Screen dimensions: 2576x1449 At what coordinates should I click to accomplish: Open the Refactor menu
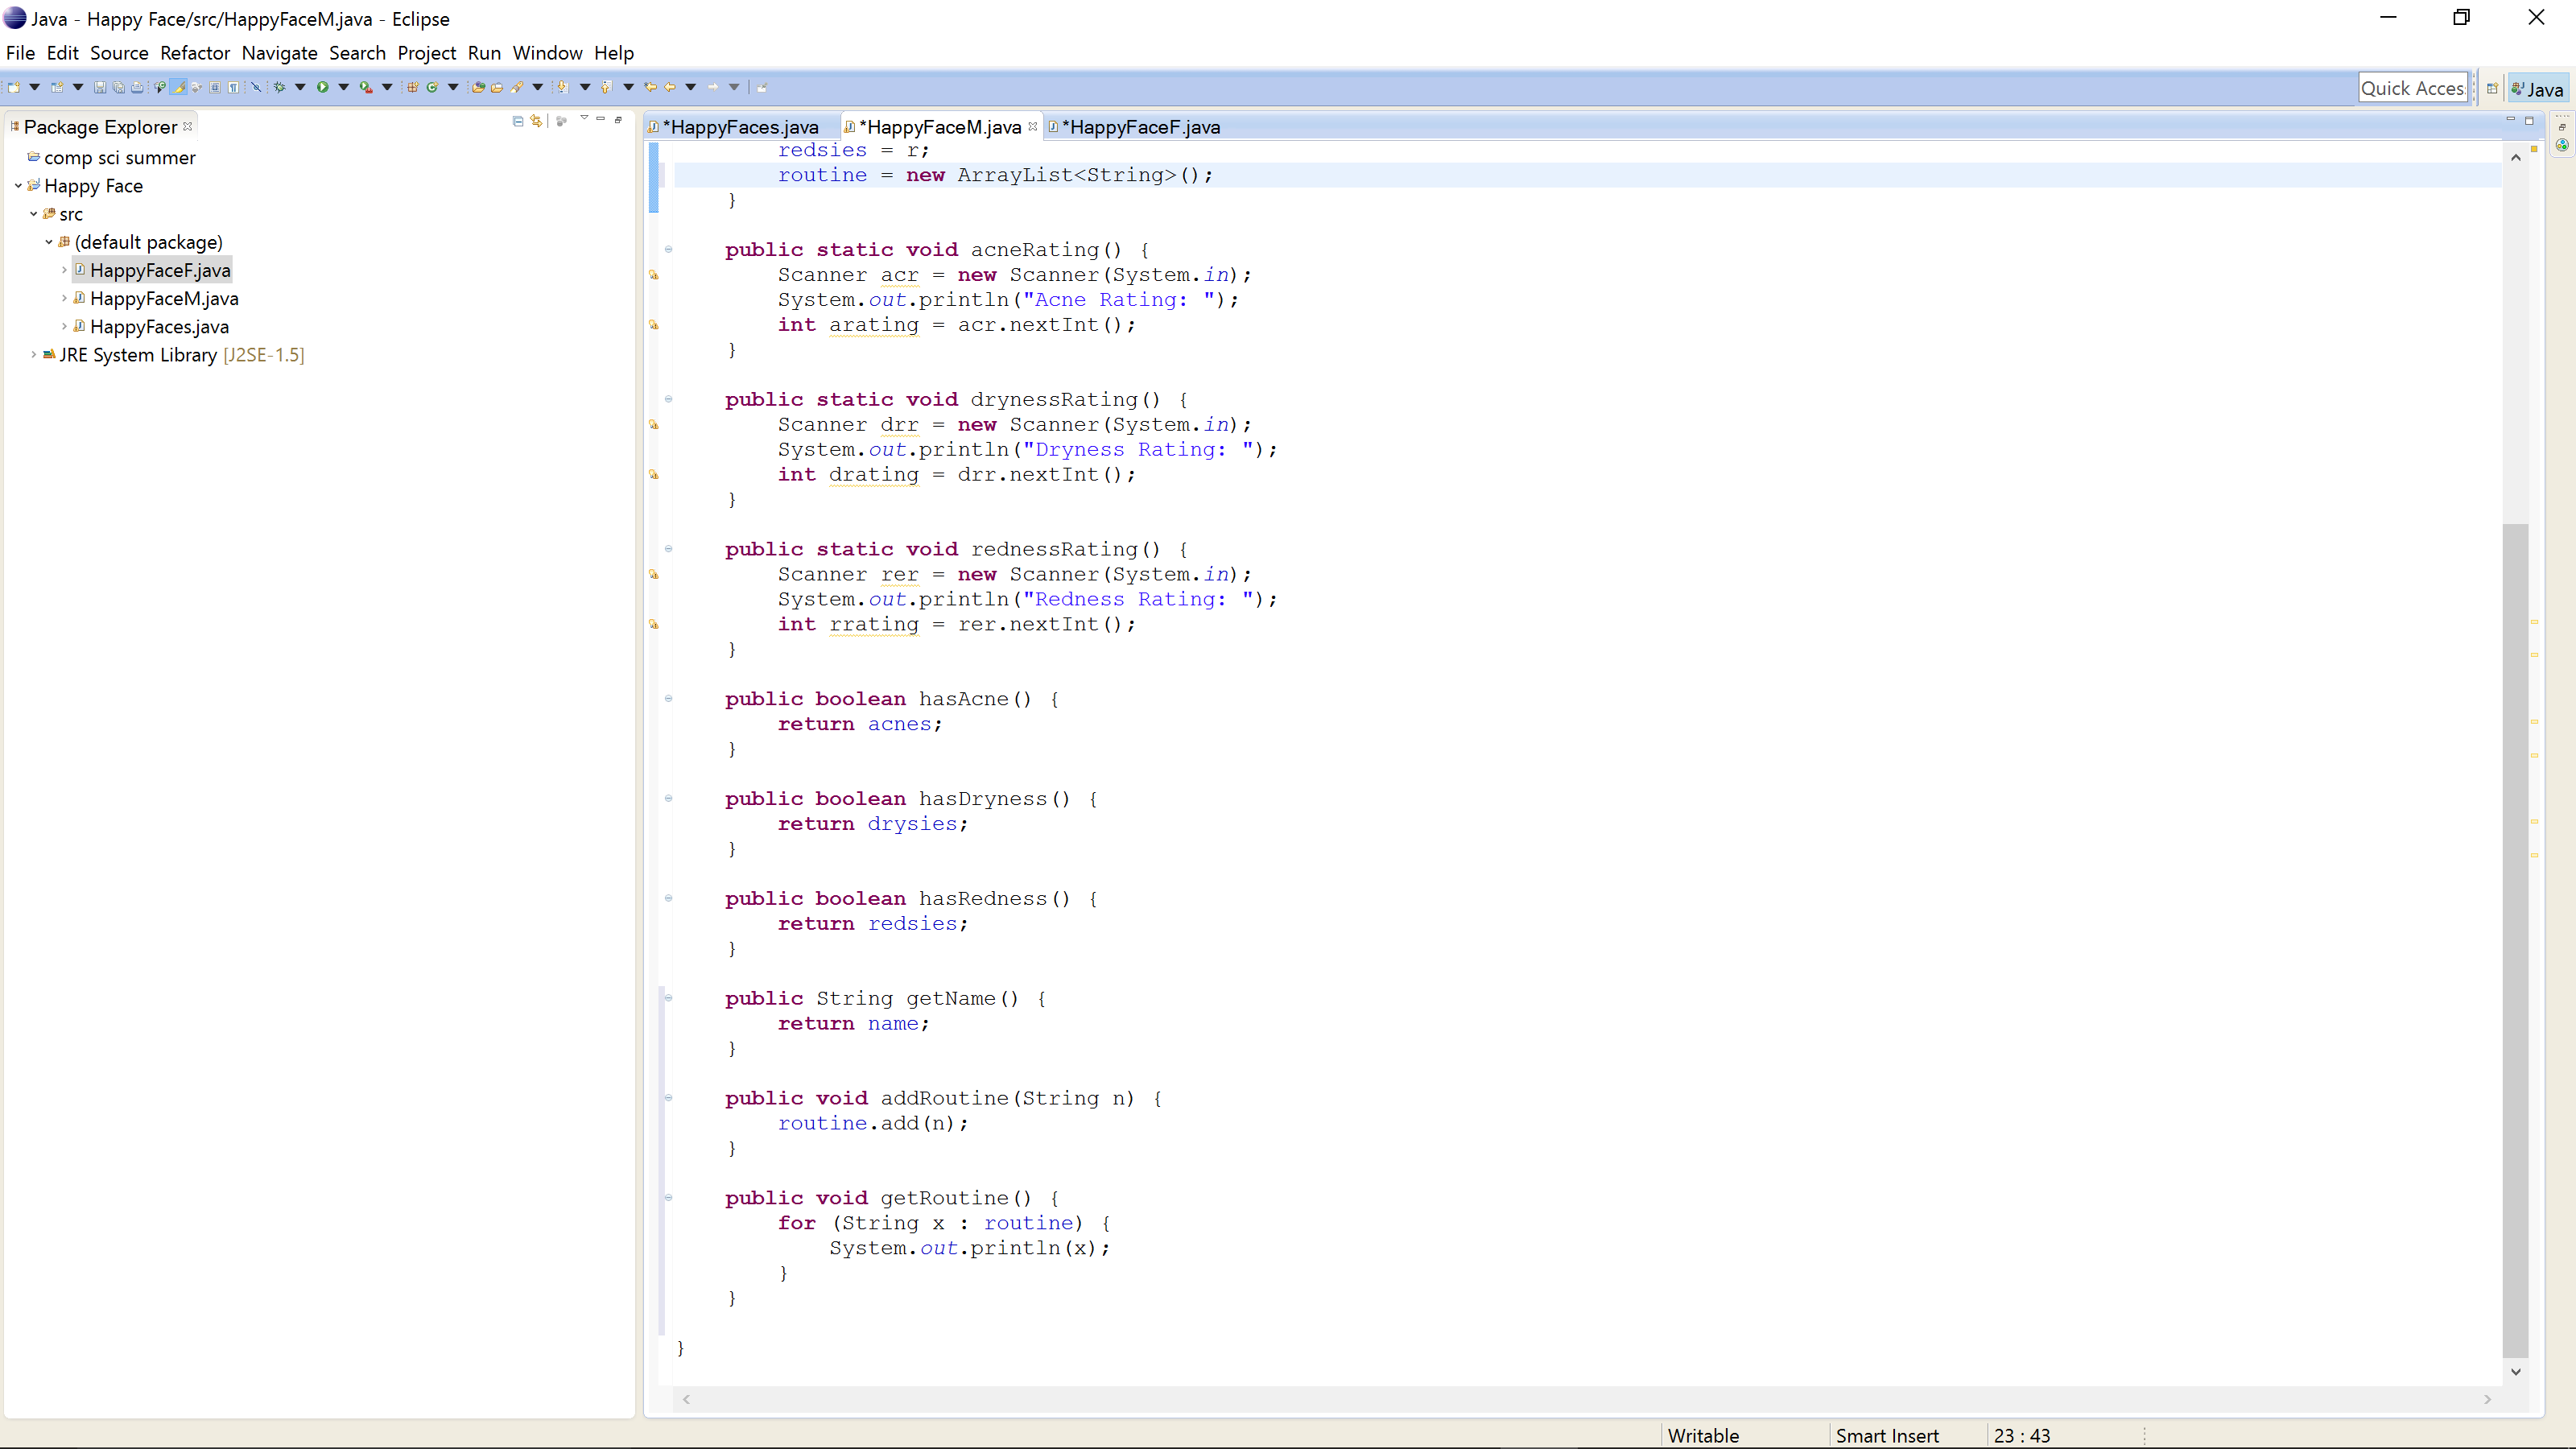(x=194, y=53)
